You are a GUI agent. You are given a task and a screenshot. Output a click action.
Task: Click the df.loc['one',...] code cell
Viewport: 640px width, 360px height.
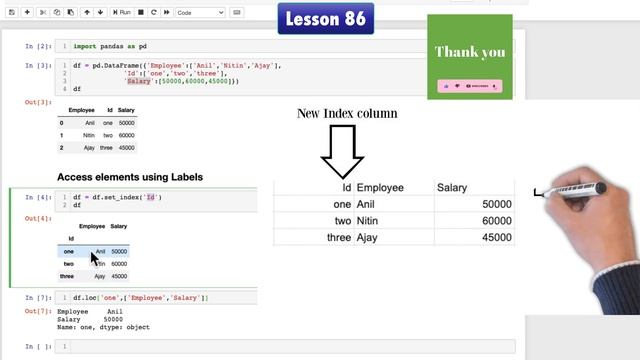point(156,298)
